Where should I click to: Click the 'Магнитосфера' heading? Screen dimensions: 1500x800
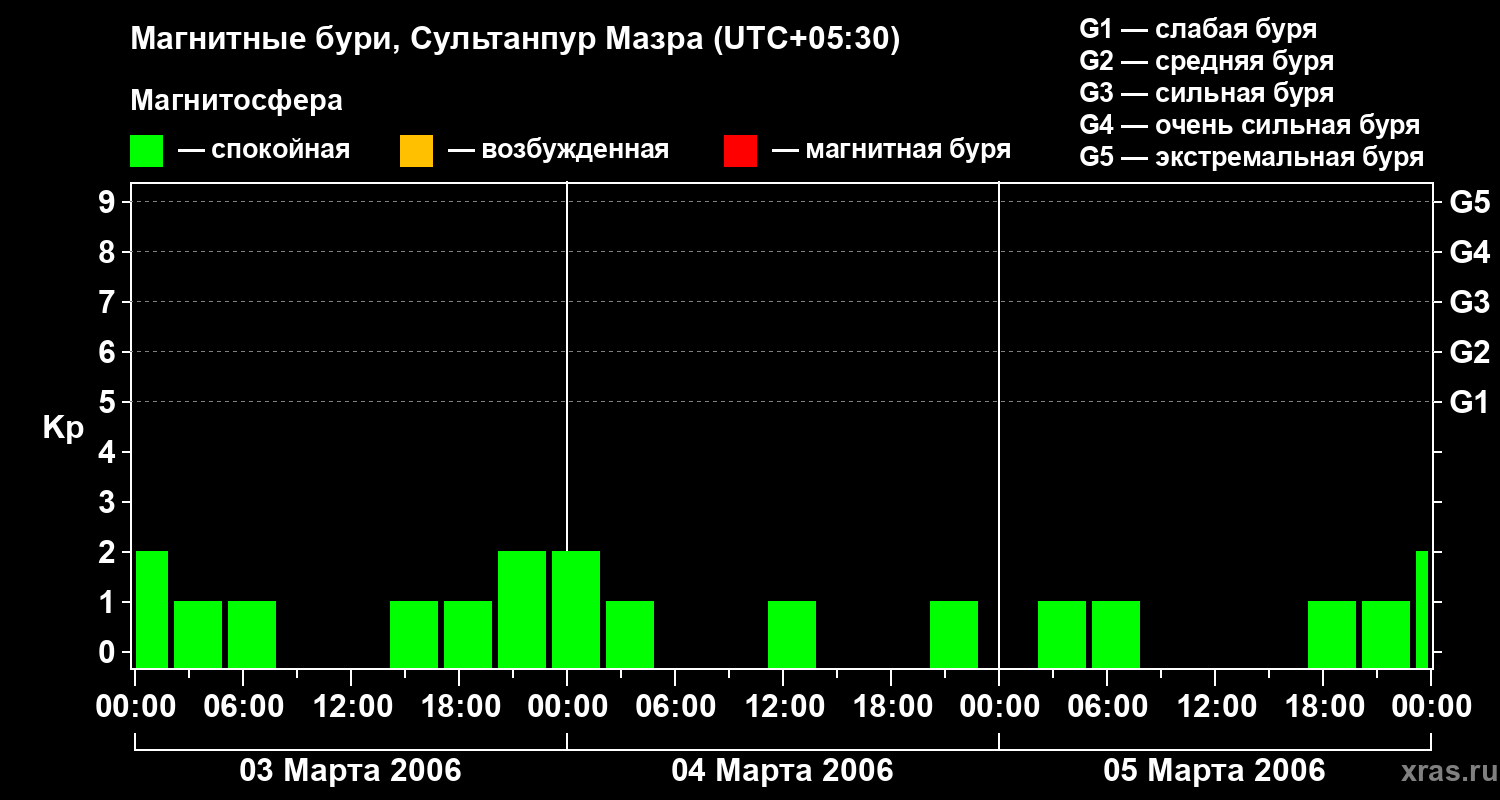pos(236,101)
